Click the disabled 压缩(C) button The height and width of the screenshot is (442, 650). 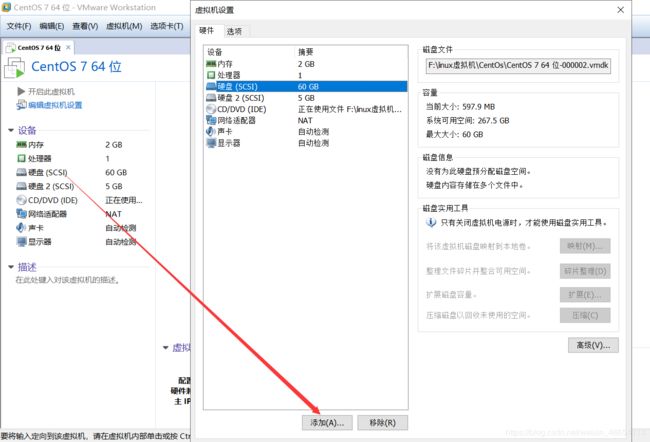point(585,316)
